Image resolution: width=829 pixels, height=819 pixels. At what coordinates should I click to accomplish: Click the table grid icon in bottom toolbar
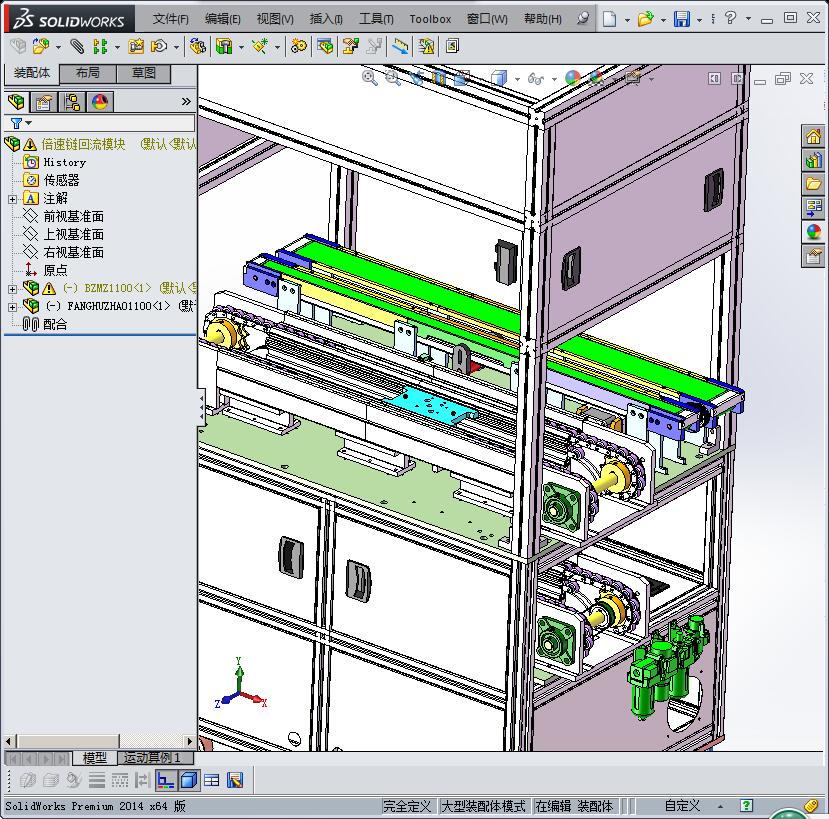pos(211,780)
